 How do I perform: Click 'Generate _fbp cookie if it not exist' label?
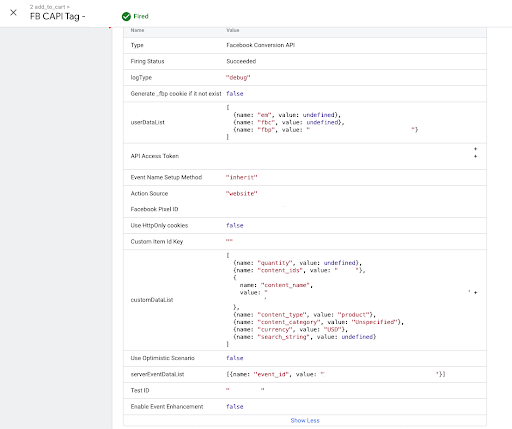point(176,94)
